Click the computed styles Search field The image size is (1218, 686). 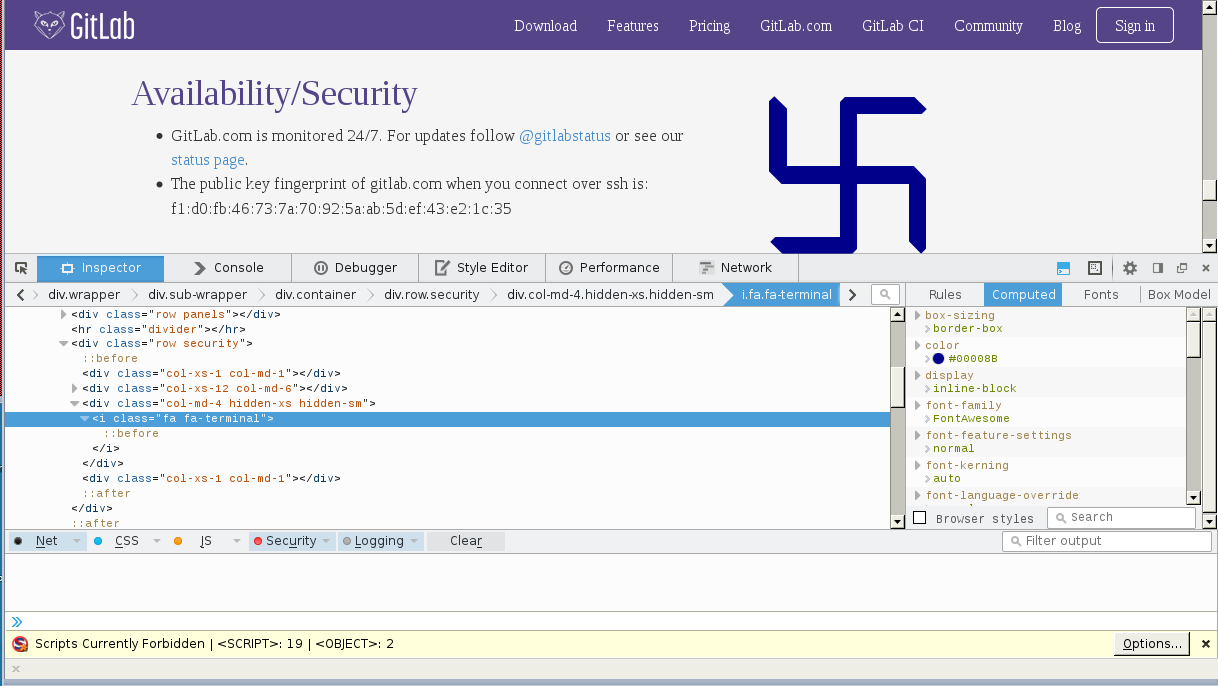[x=1121, y=518]
